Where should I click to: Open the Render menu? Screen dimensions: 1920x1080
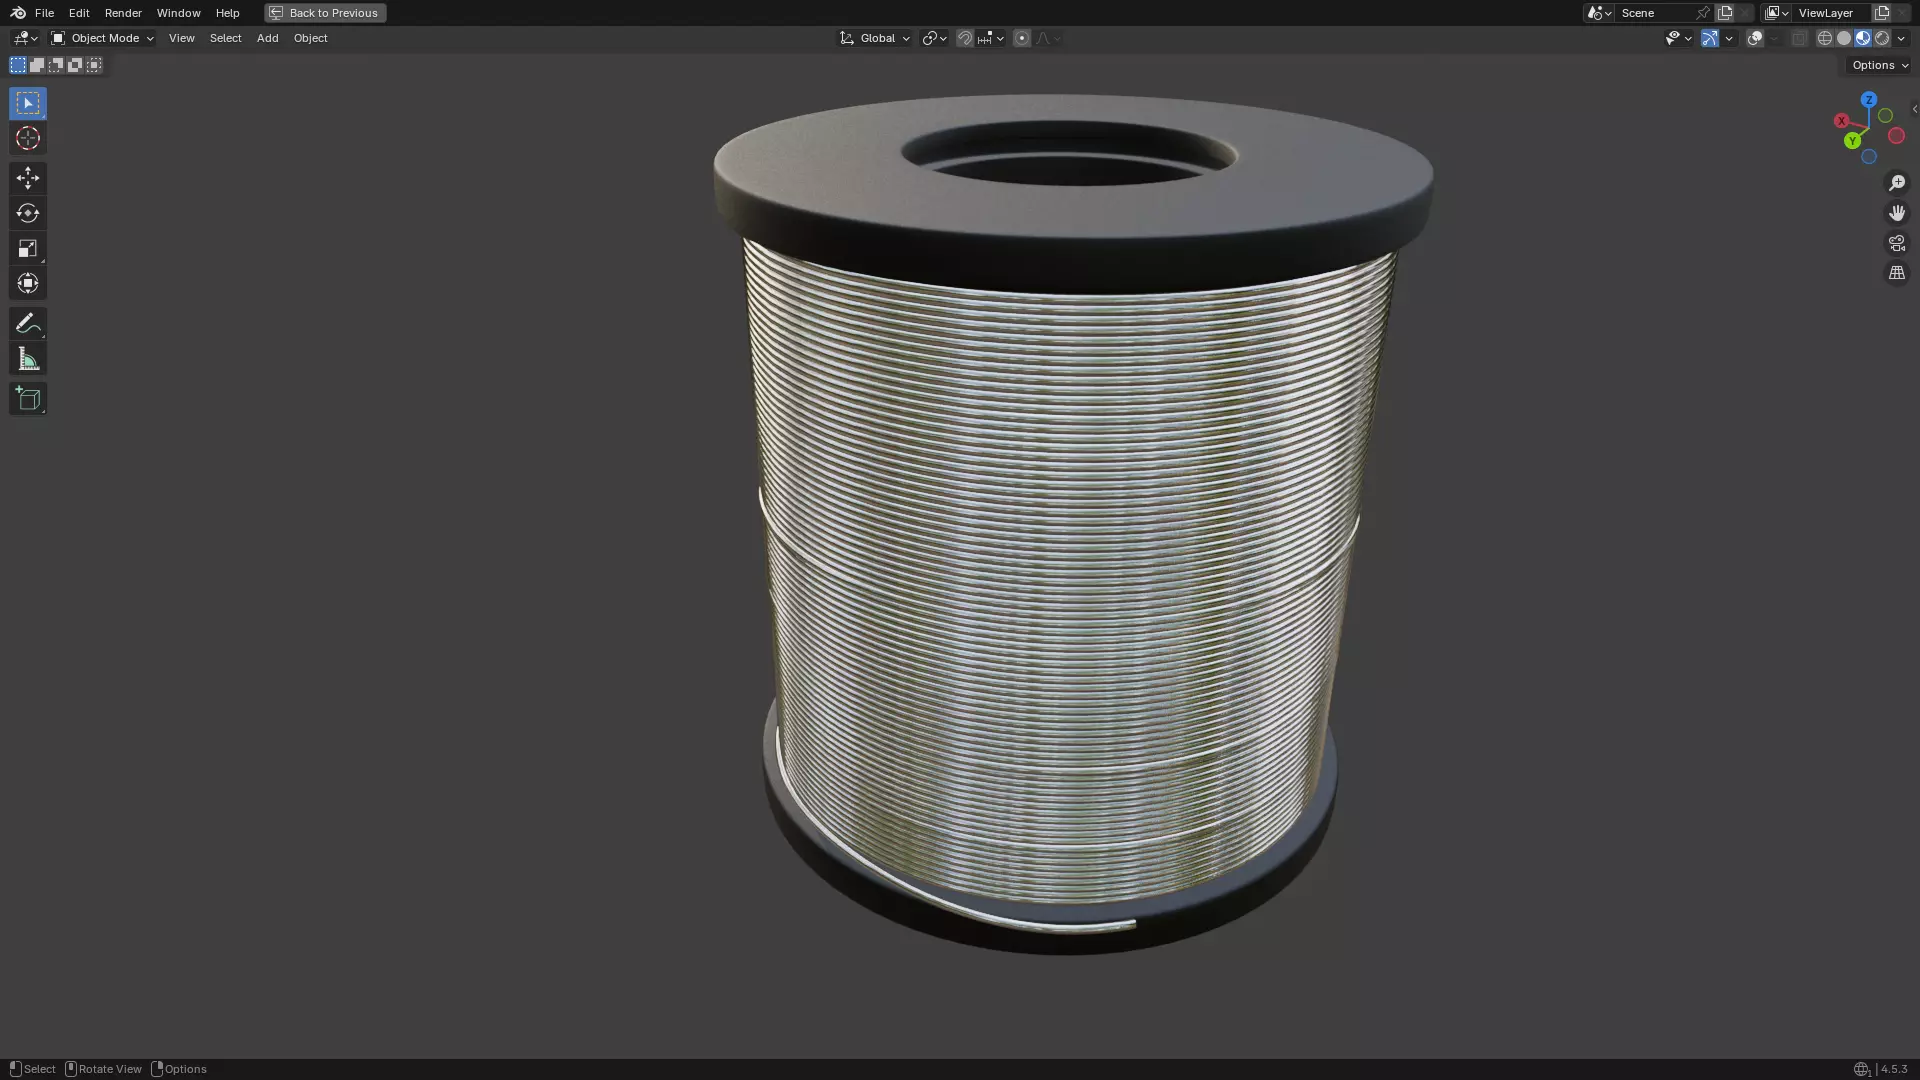[x=123, y=13]
